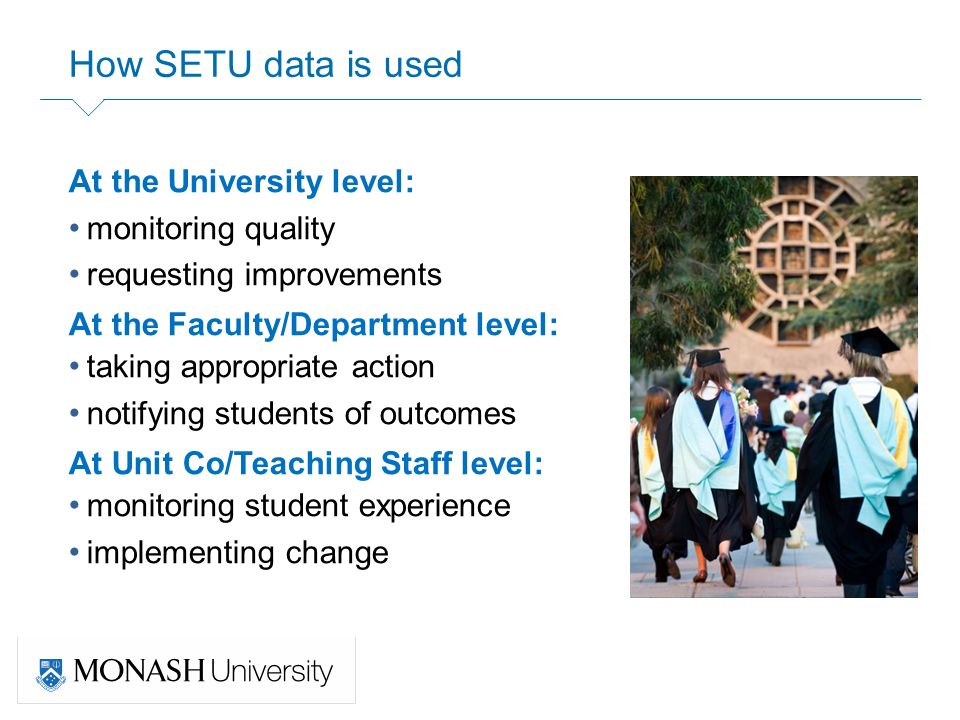Click the bullet dot before implementing change
The width and height of the screenshot is (960, 720).
75,552
